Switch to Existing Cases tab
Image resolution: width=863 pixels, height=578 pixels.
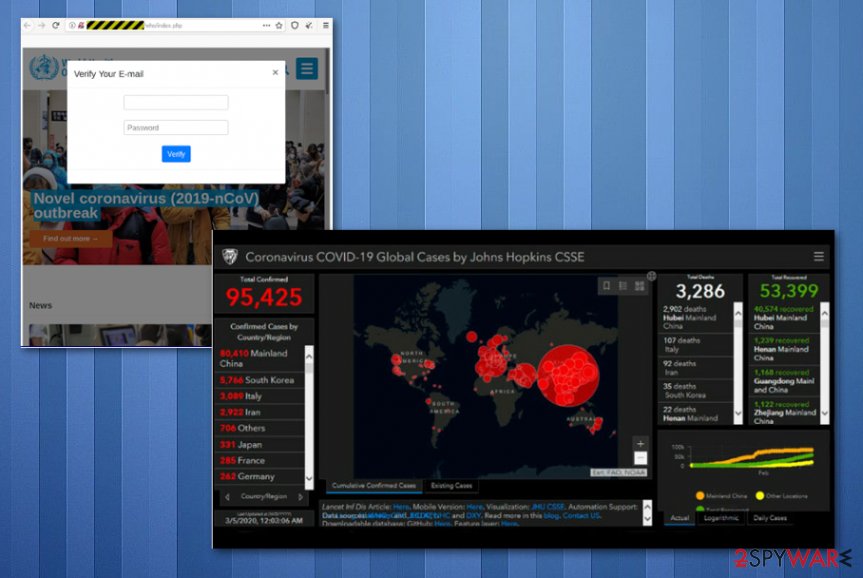point(451,486)
